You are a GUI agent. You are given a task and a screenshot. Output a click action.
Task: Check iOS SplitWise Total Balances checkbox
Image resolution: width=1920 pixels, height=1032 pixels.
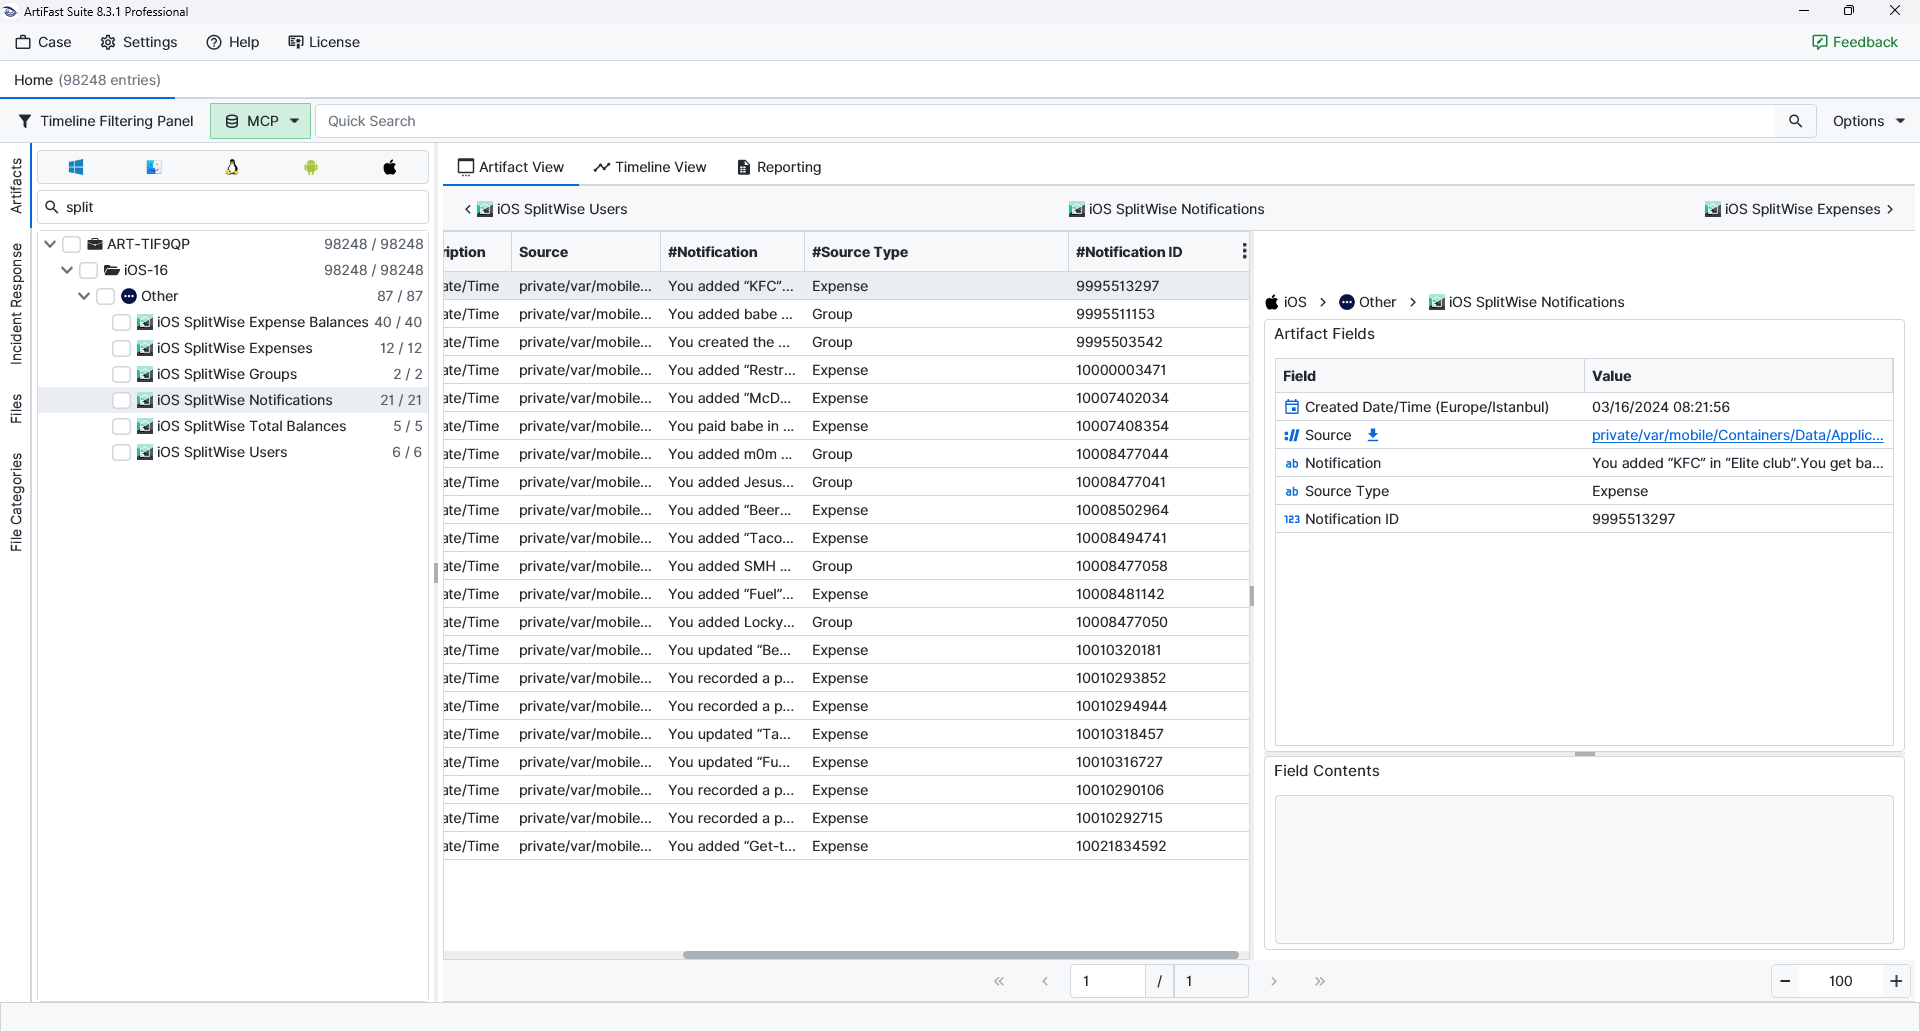pyautogui.click(x=121, y=426)
